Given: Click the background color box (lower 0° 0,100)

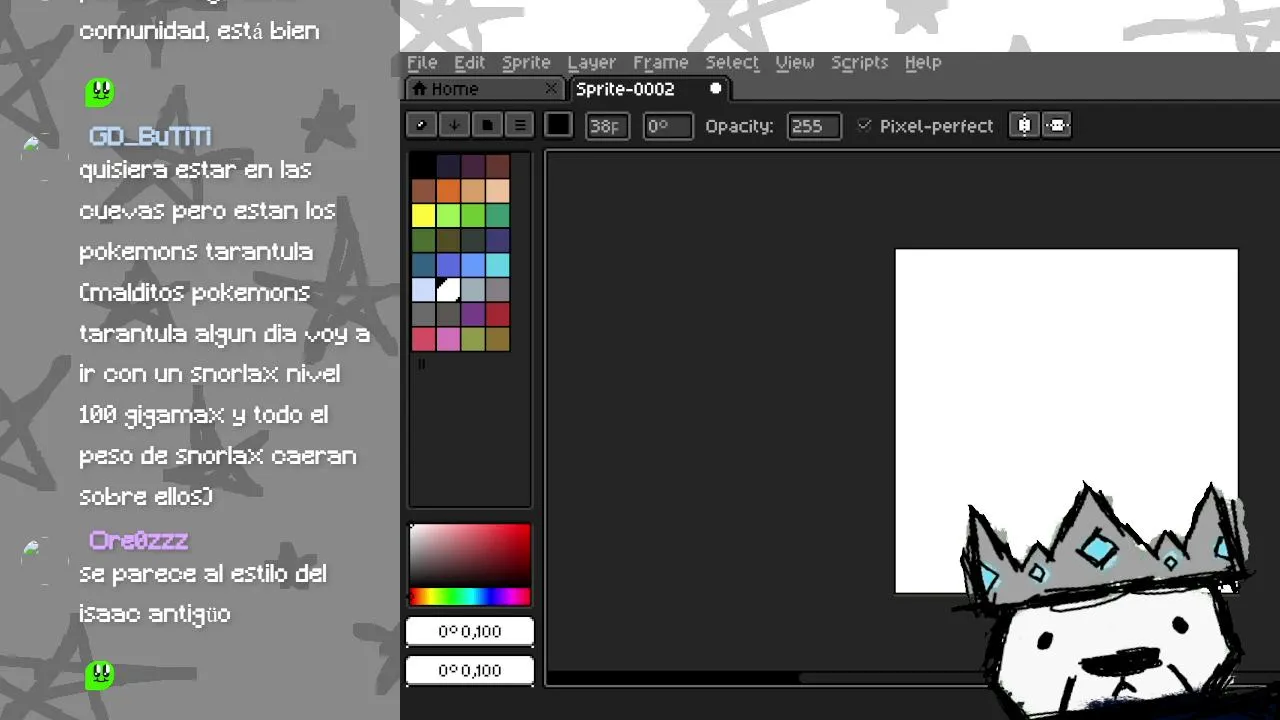Looking at the screenshot, I should coord(470,670).
